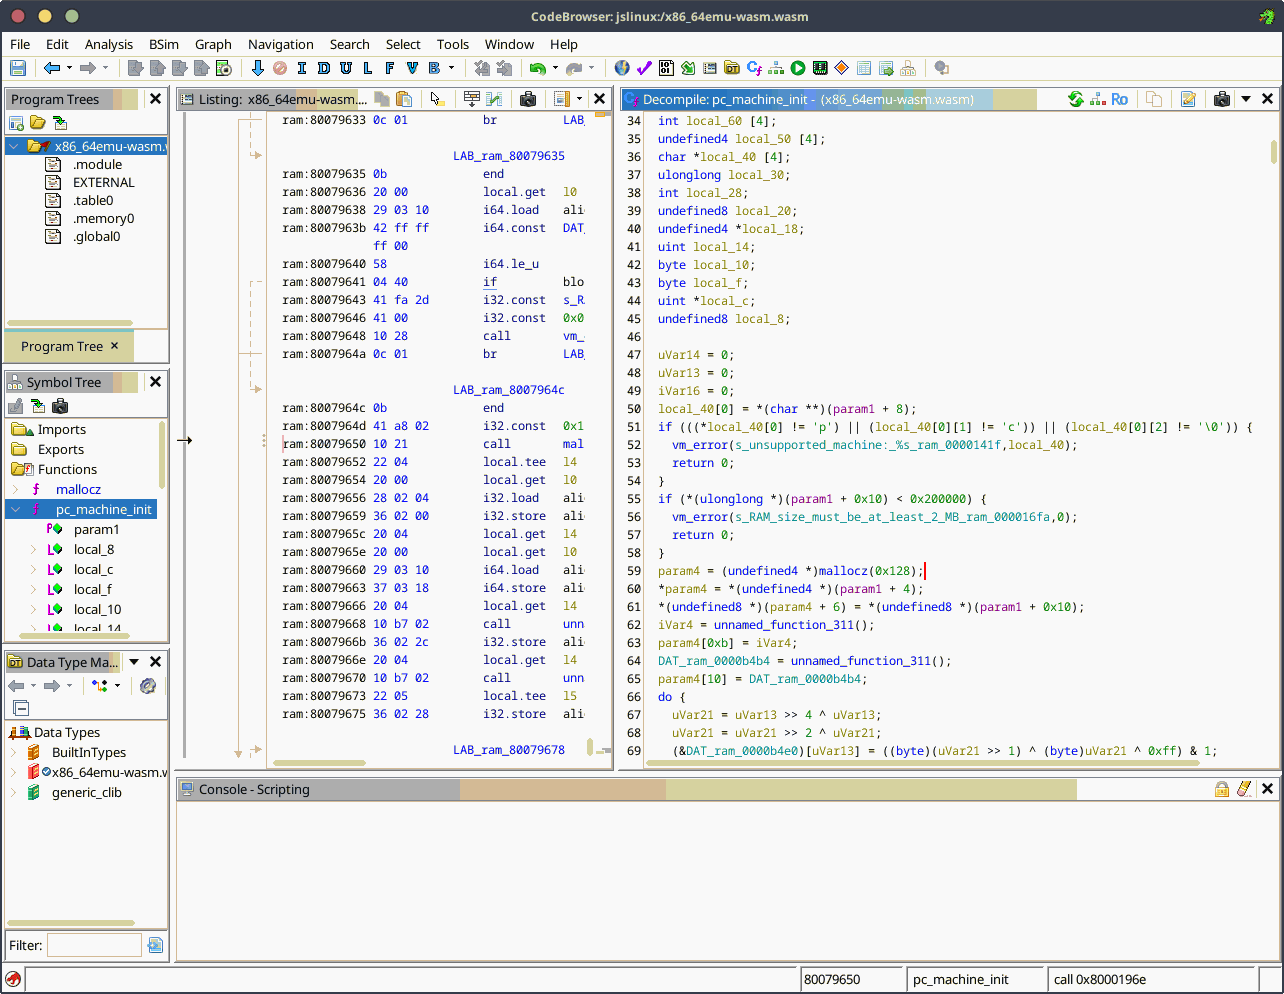Toggle Listing mouse hover mode icon

[x=436, y=99]
